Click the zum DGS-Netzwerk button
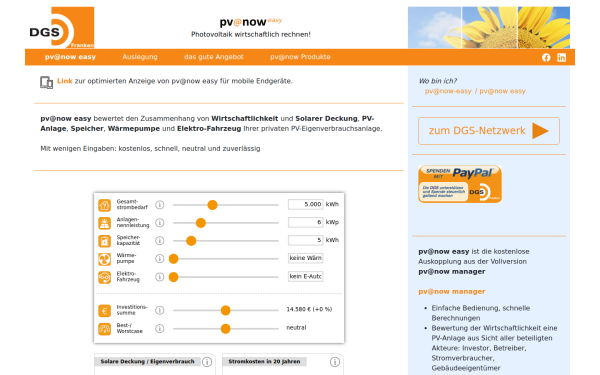This screenshot has width=600, height=375. coord(489,131)
